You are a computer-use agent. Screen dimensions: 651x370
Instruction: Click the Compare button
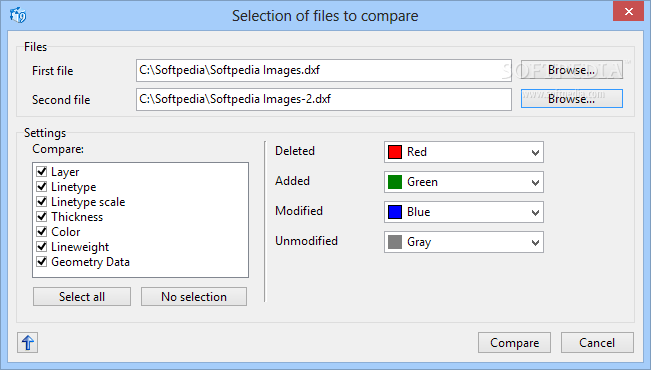click(514, 343)
